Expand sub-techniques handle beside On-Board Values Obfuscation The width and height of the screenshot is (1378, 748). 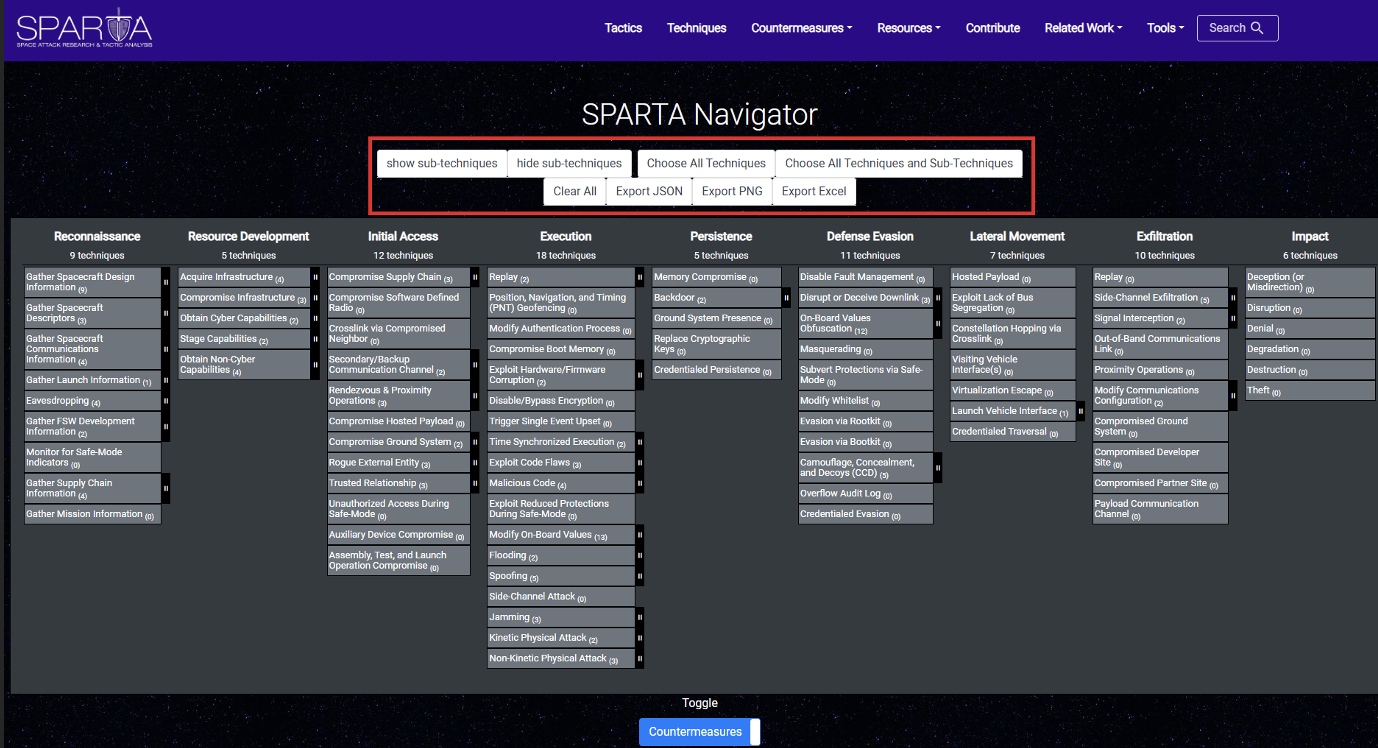pos(938,324)
